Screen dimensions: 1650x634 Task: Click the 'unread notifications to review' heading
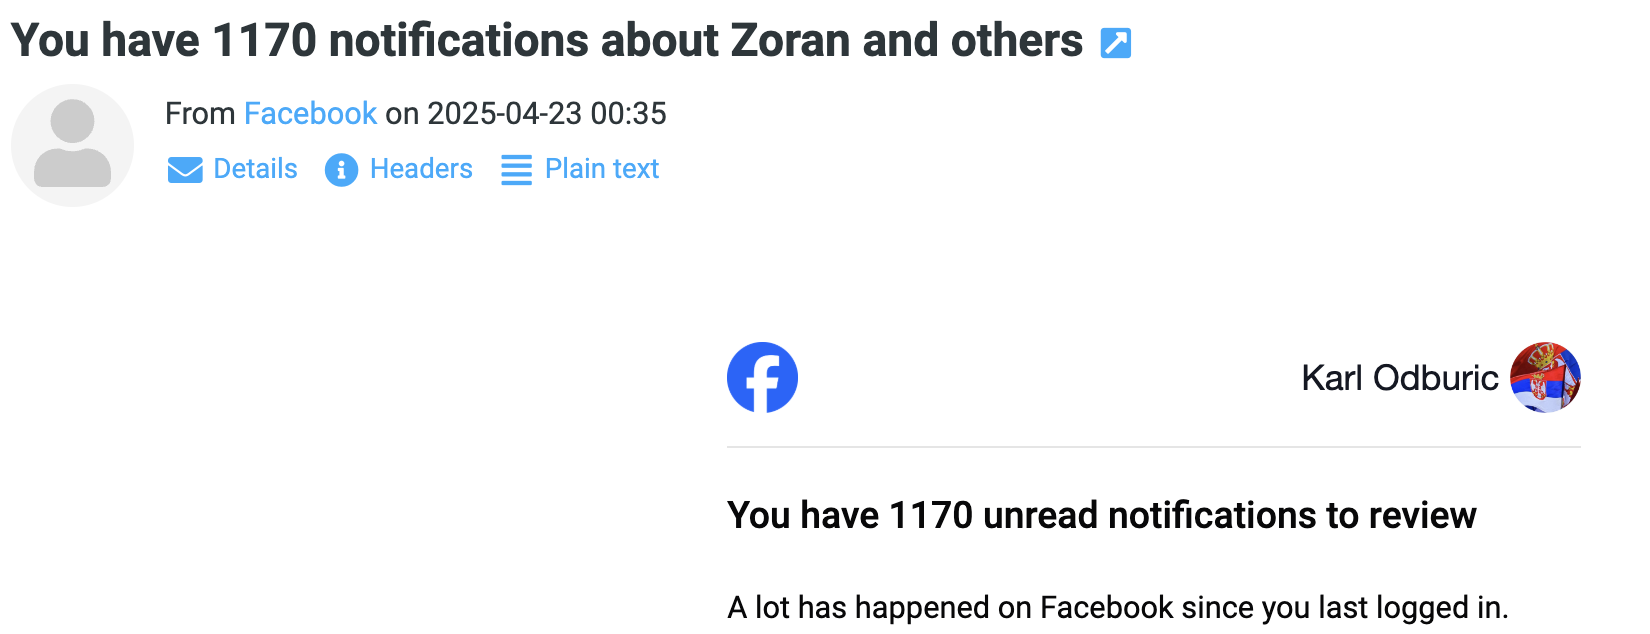coord(1101,515)
